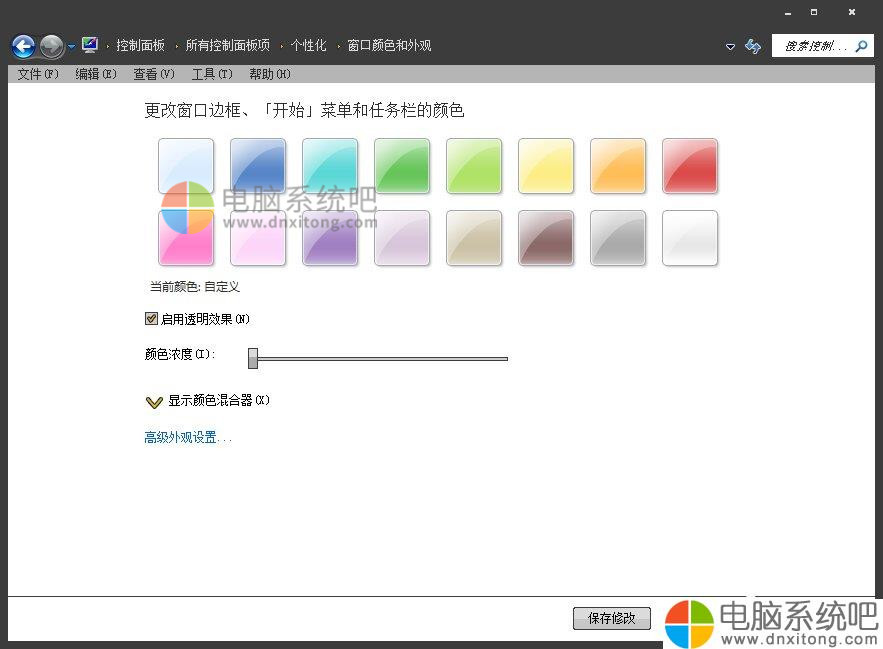This screenshot has width=883, height=649.
Task: Toggle the 启用透明效果 checkbox
Action: point(151,319)
